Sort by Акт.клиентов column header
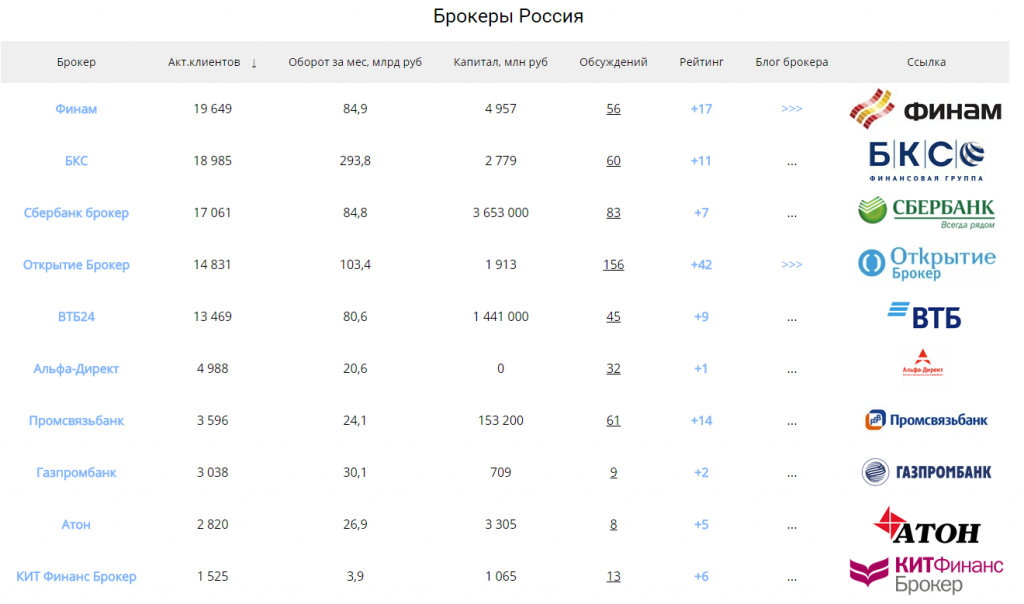Screen dimensions: 1024x604 coord(204,62)
